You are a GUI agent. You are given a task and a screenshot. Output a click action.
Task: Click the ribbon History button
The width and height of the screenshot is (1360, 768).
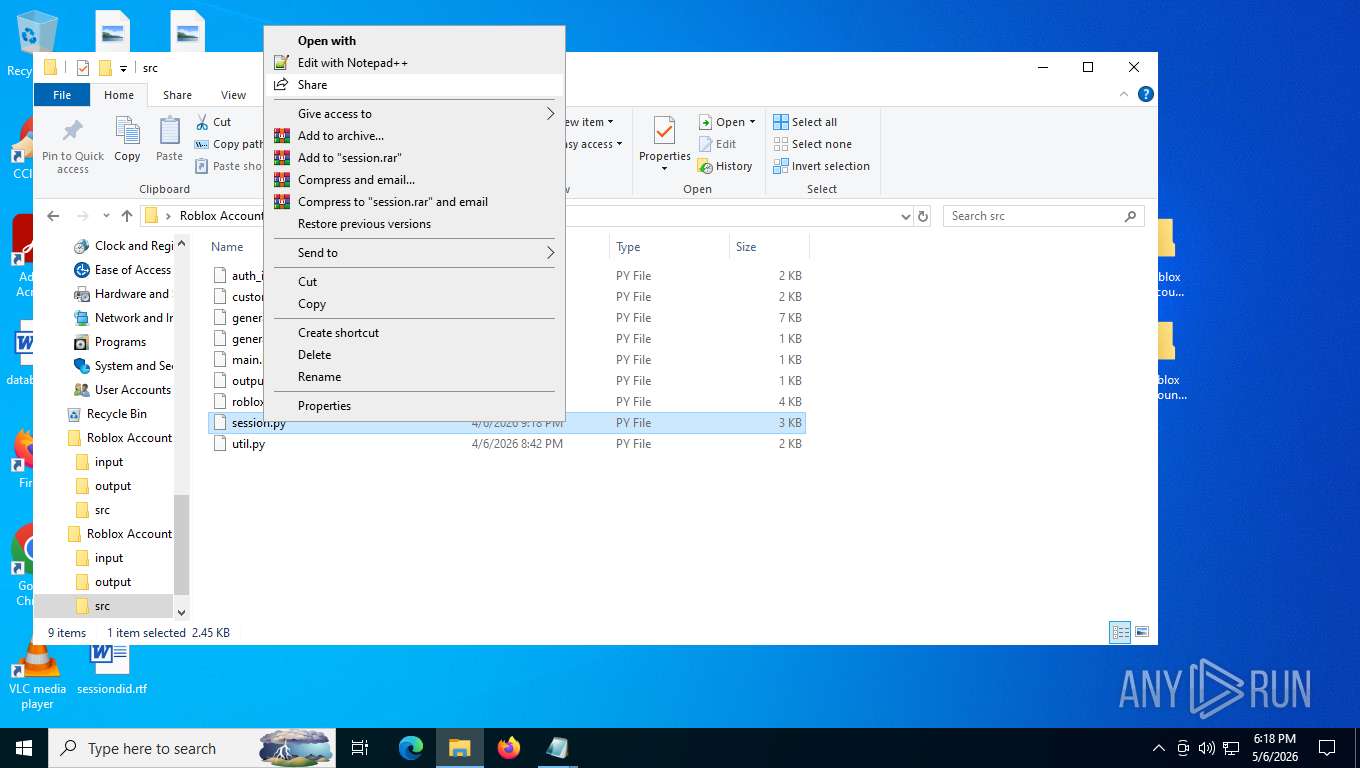click(x=725, y=166)
